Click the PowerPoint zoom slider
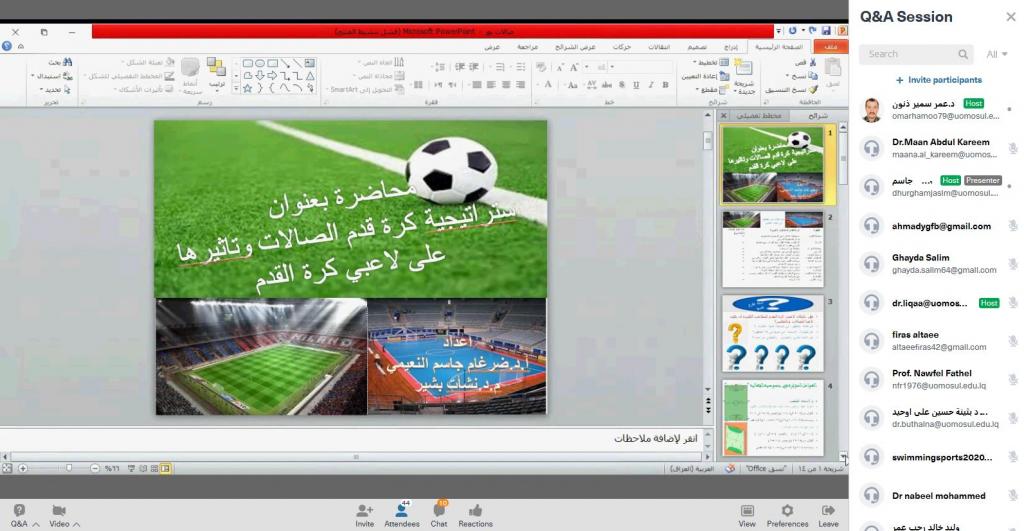1024x531 pixels. [x=68, y=468]
